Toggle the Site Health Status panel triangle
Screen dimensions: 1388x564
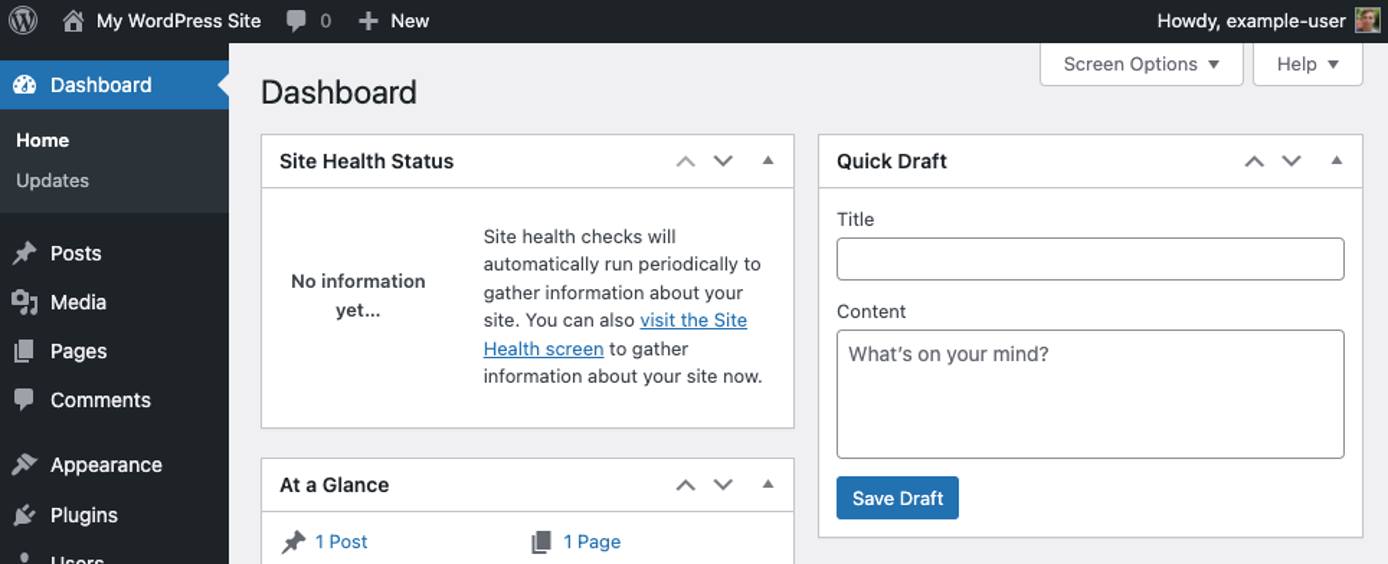coord(768,161)
